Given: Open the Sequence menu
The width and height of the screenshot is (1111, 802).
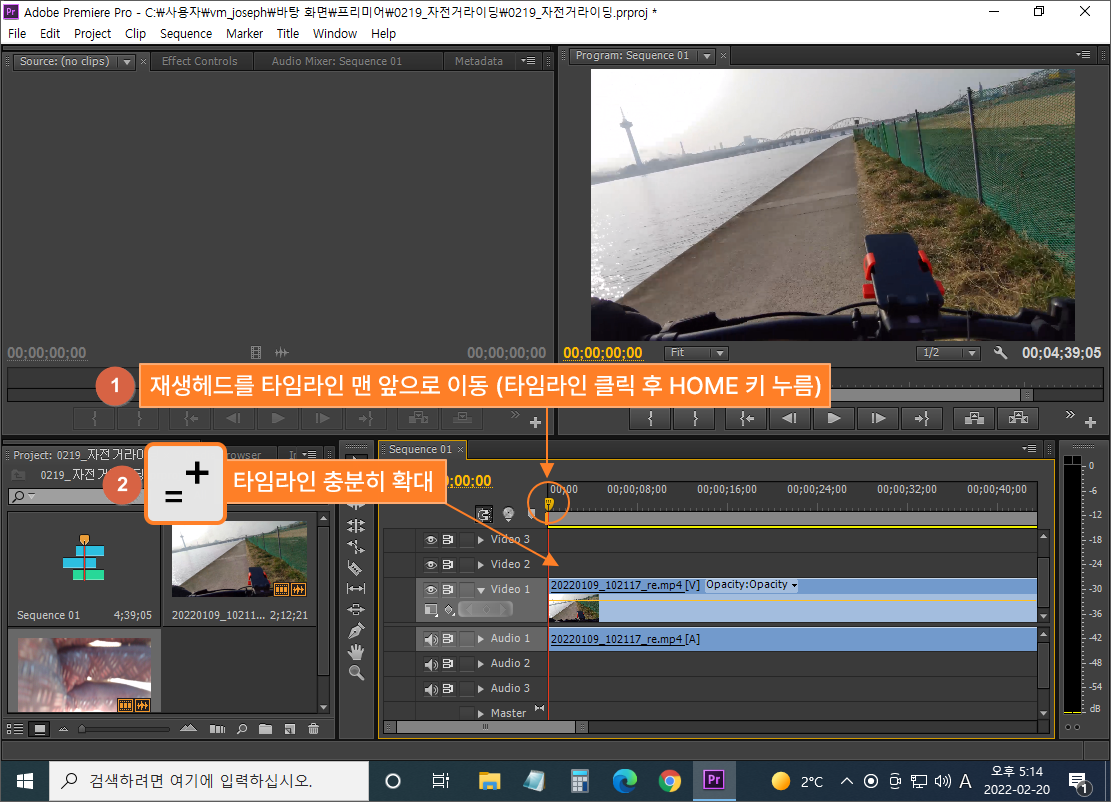Looking at the screenshot, I should click(x=186, y=33).
